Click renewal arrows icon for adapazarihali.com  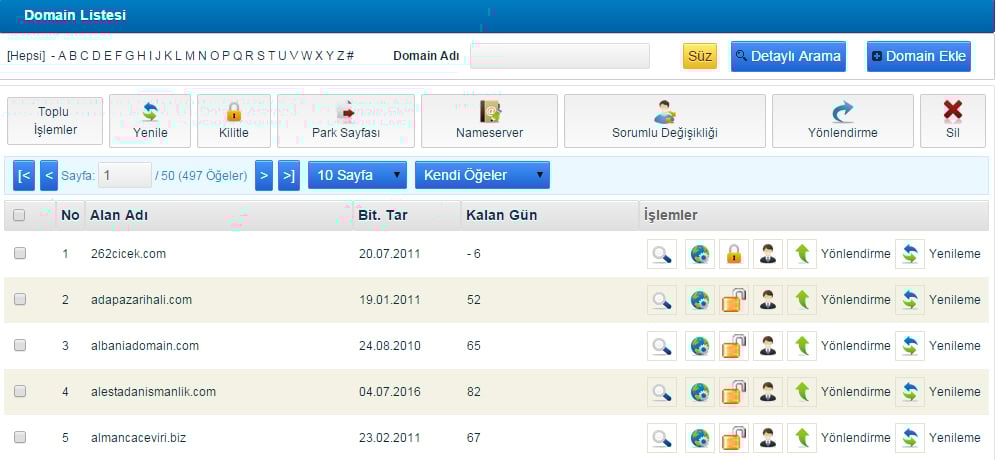910,300
